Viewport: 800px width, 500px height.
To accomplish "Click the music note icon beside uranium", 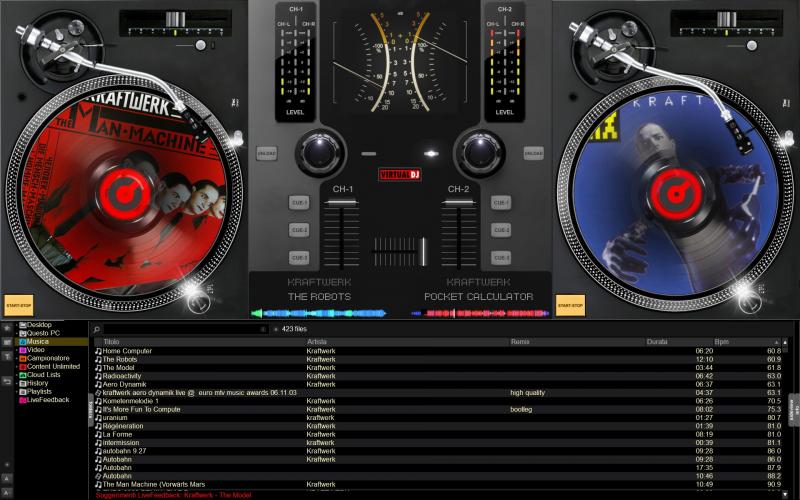I will pyautogui.click(x=98, y=418).
